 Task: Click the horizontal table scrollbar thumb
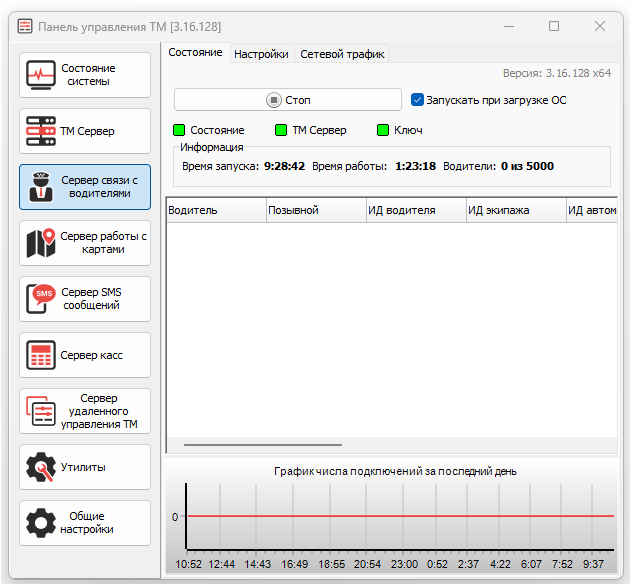coord(263,445)
